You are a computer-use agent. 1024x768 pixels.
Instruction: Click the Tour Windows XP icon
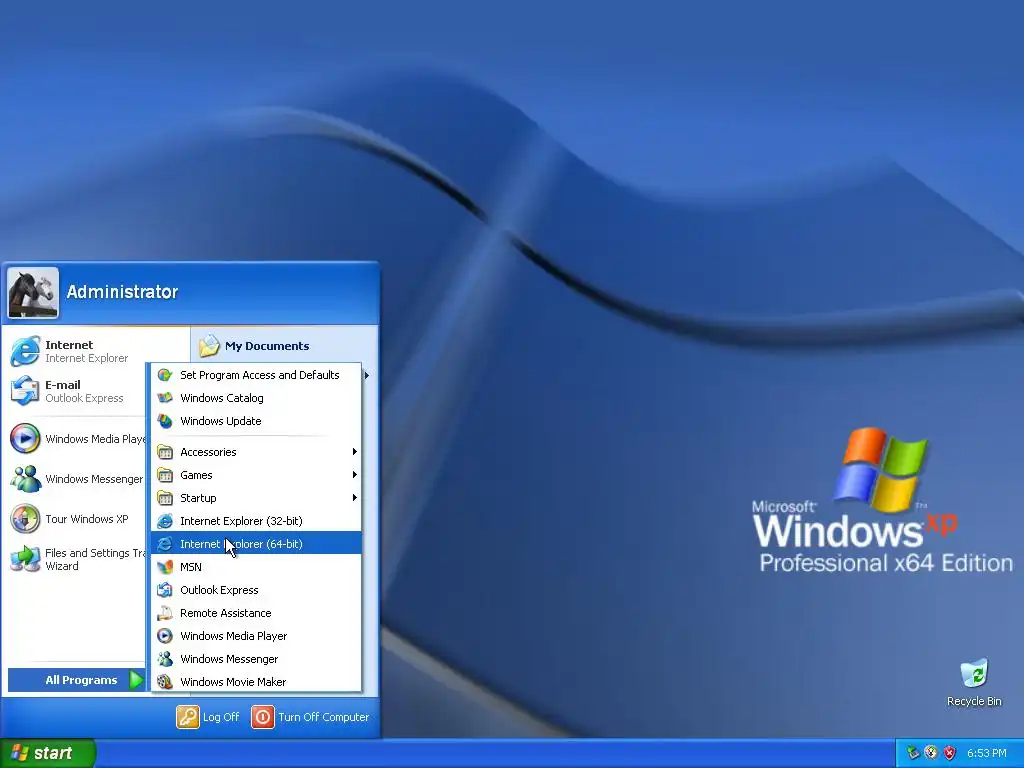[x=25, y=519]
